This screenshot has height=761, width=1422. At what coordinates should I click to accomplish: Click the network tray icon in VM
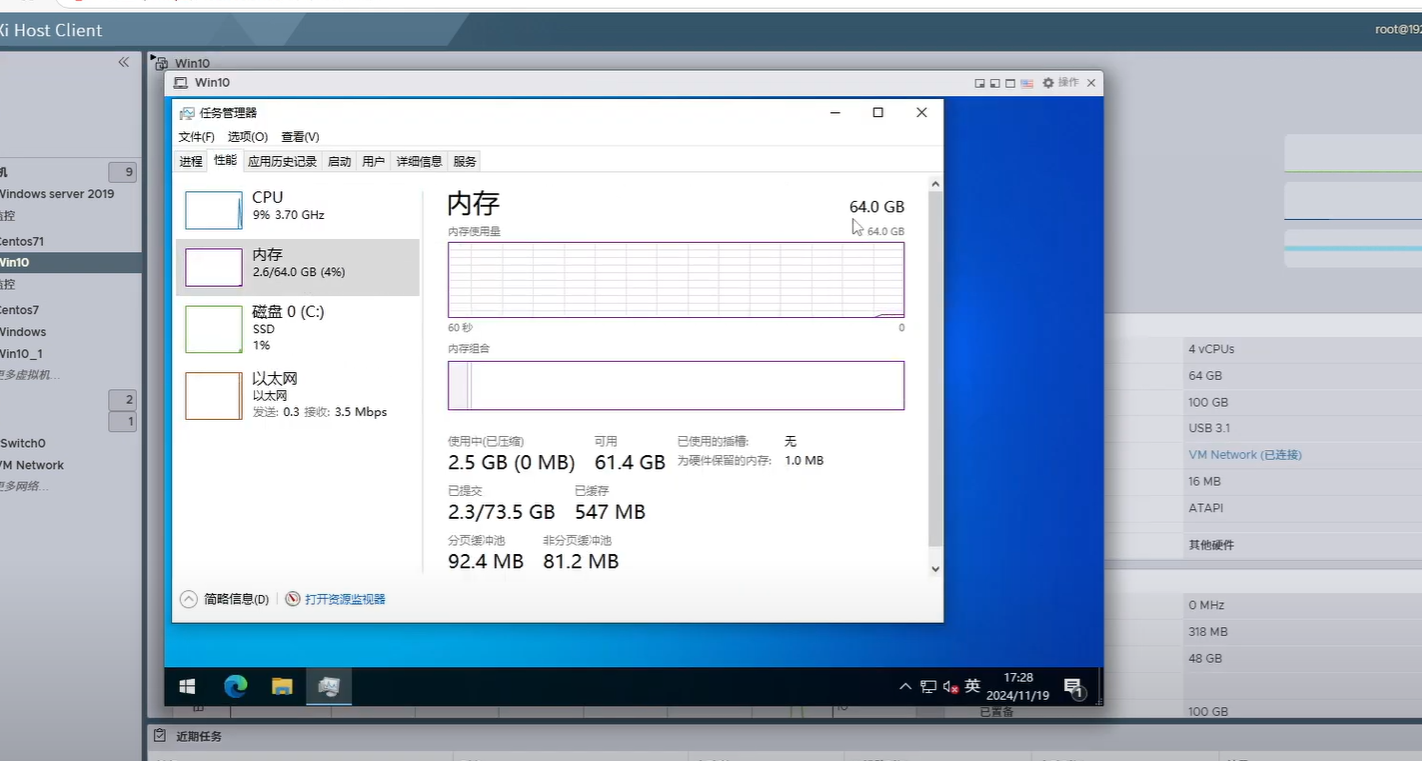tap(928, 687)
